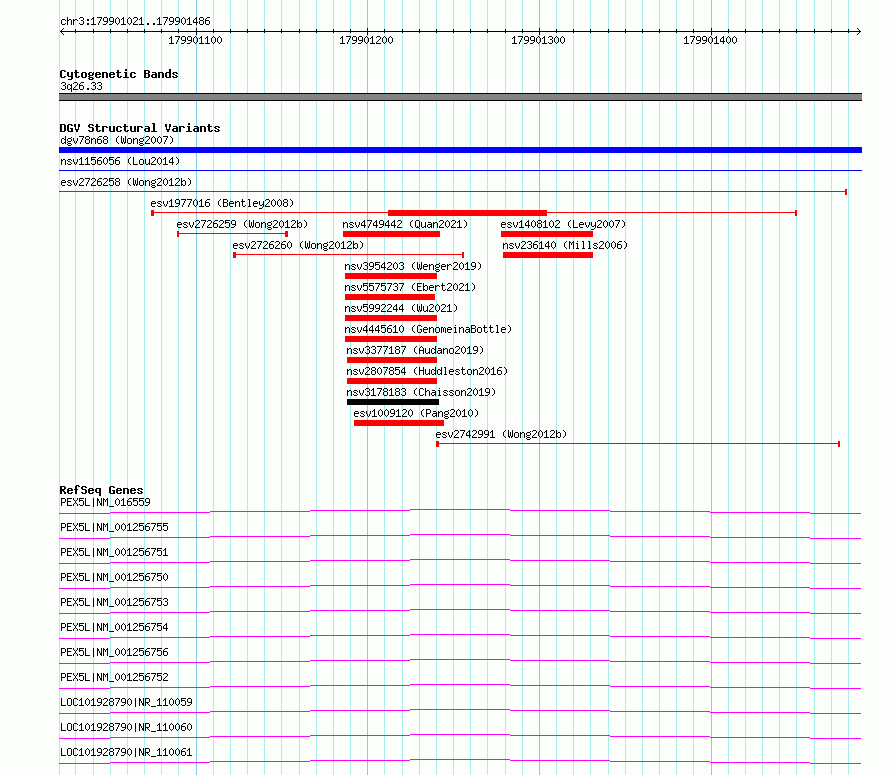Open the LOC101928790|NR_110059 transcript label
This screenshot has width=890, height=775.
click(126, 702)
